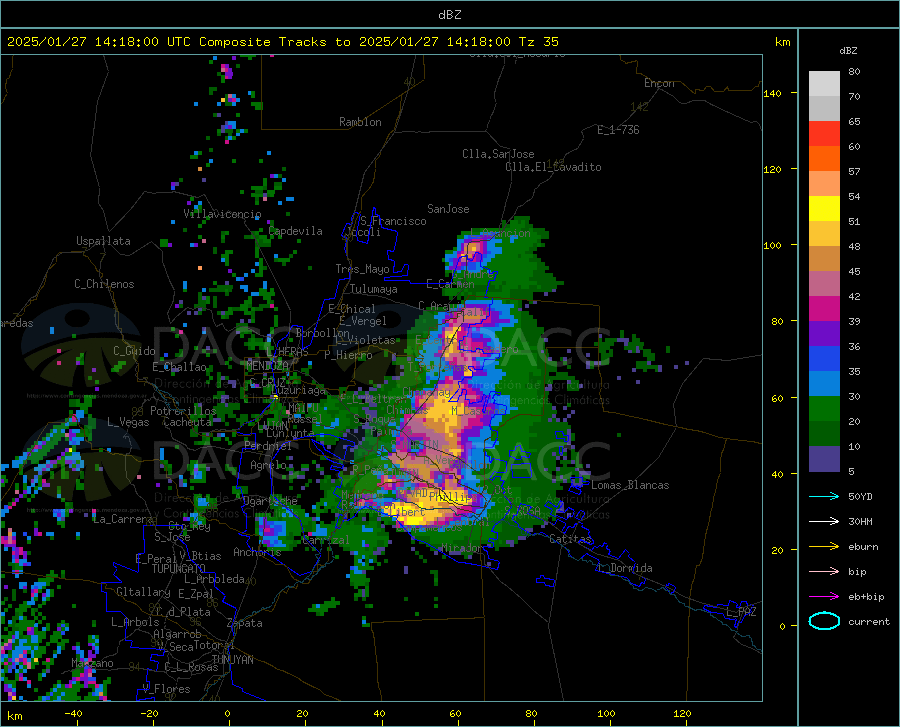The height and width of the screenshot is (727, 900).
Task: Click the small storm cell near Ugarteche
Action: 273,529
